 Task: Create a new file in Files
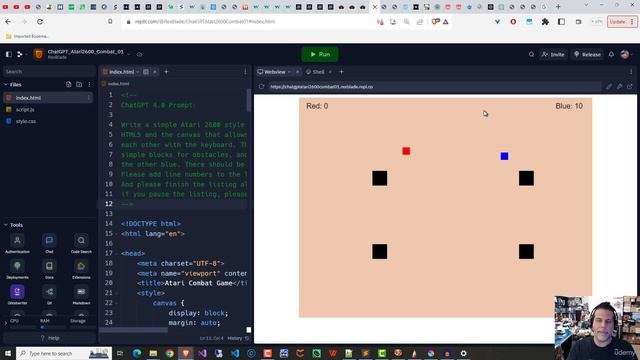(x=69, y=84)
